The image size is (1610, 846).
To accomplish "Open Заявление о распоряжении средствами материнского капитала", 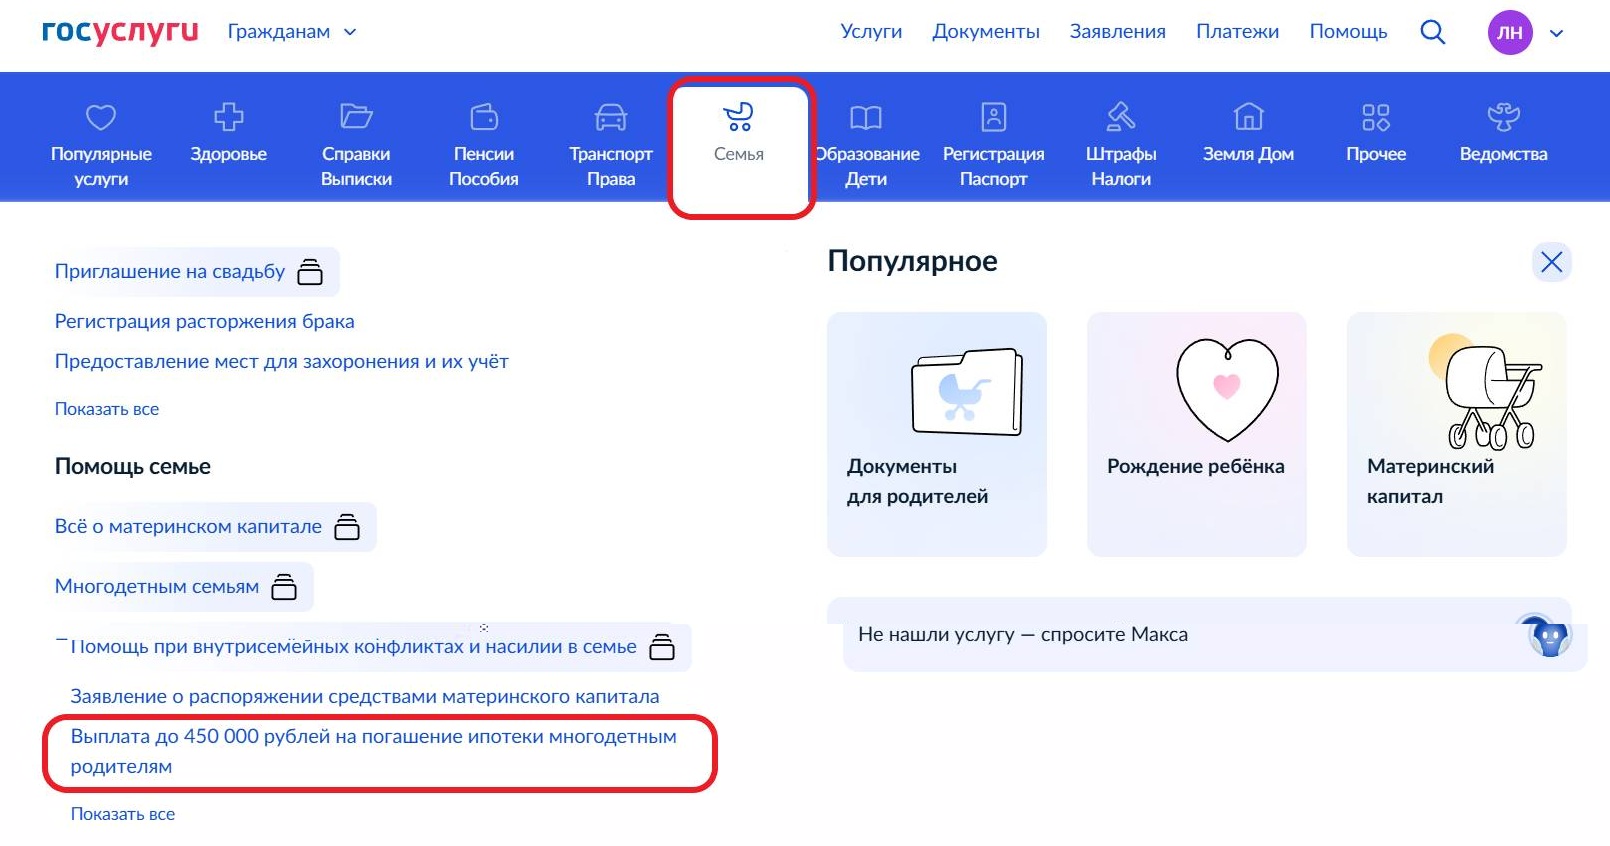I will click(x=365, y=696).
